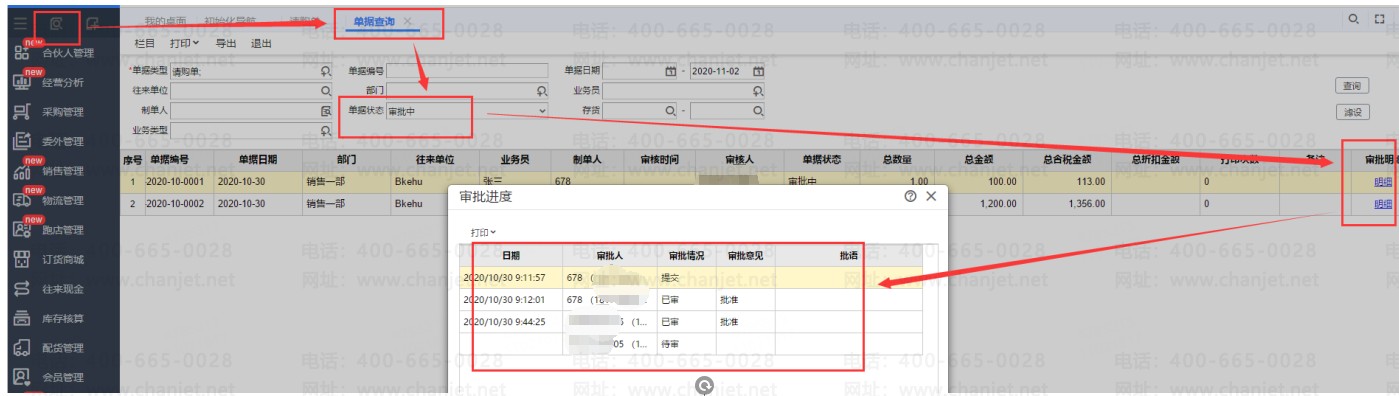Close the 审批进度 dialog
The image size is (1399, 396).
pos(931,197)
